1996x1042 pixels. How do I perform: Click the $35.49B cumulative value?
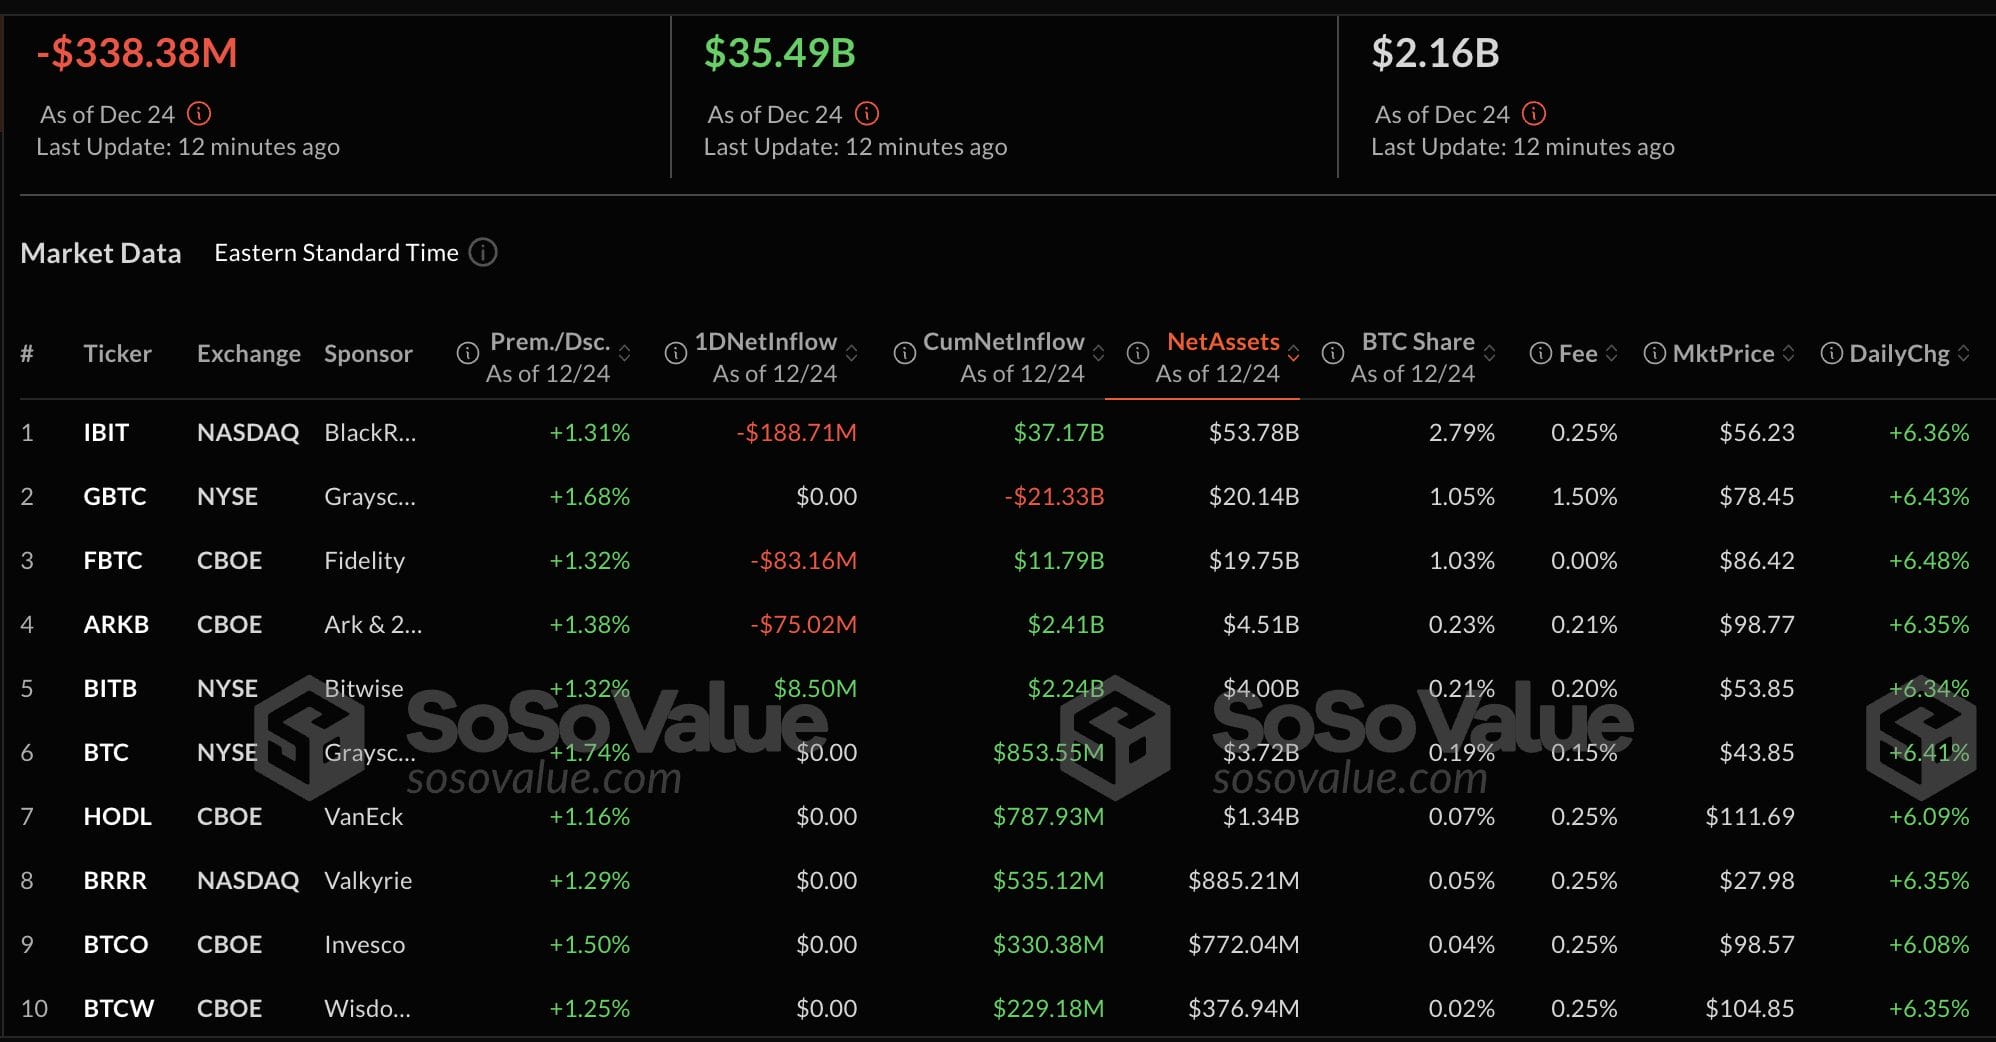[x=780, y=53]
